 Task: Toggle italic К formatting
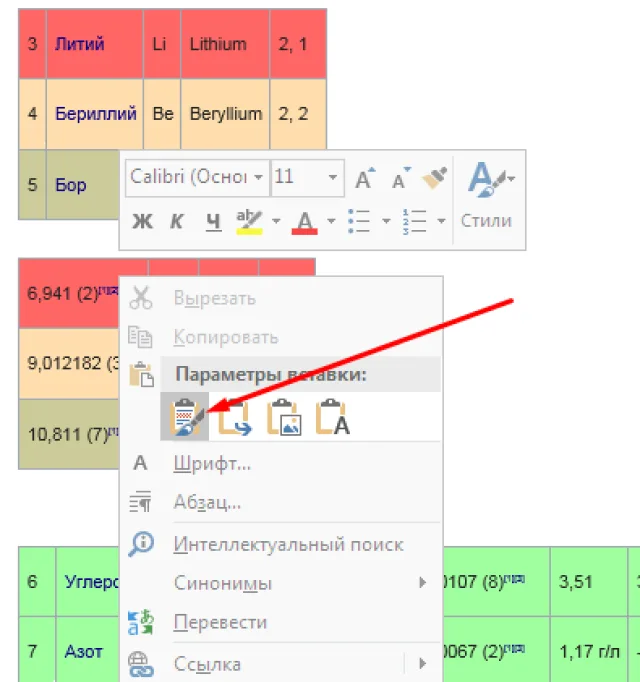coord(176,221)
